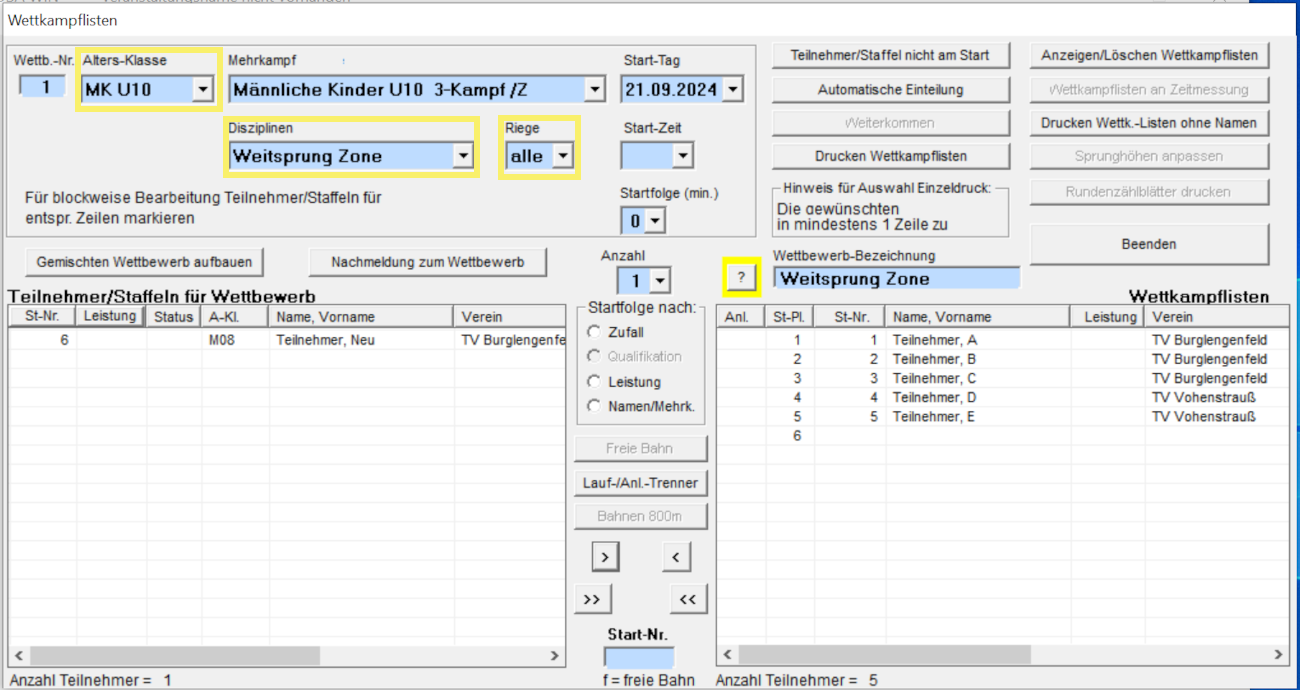Click the Beenden button

[1149, 244]
